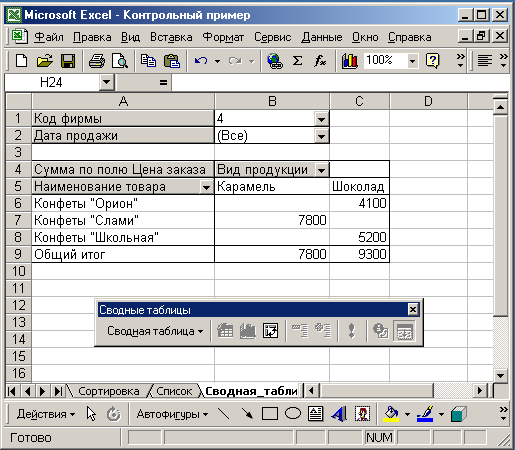Select the Oval drawing tool
The width and height of the screenshot is (515, 450).
coord(293,414)
